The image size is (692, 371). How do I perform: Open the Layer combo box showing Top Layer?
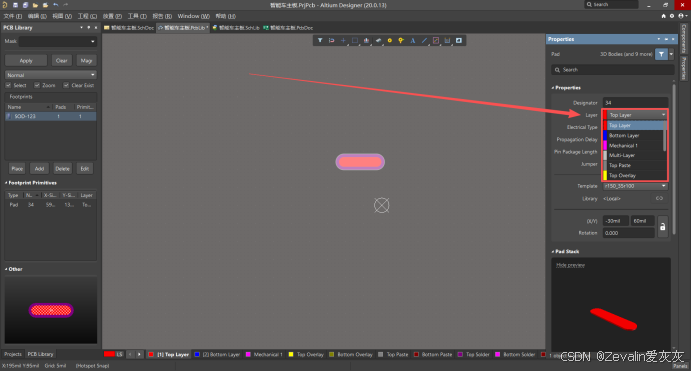(x=636, y=115)
